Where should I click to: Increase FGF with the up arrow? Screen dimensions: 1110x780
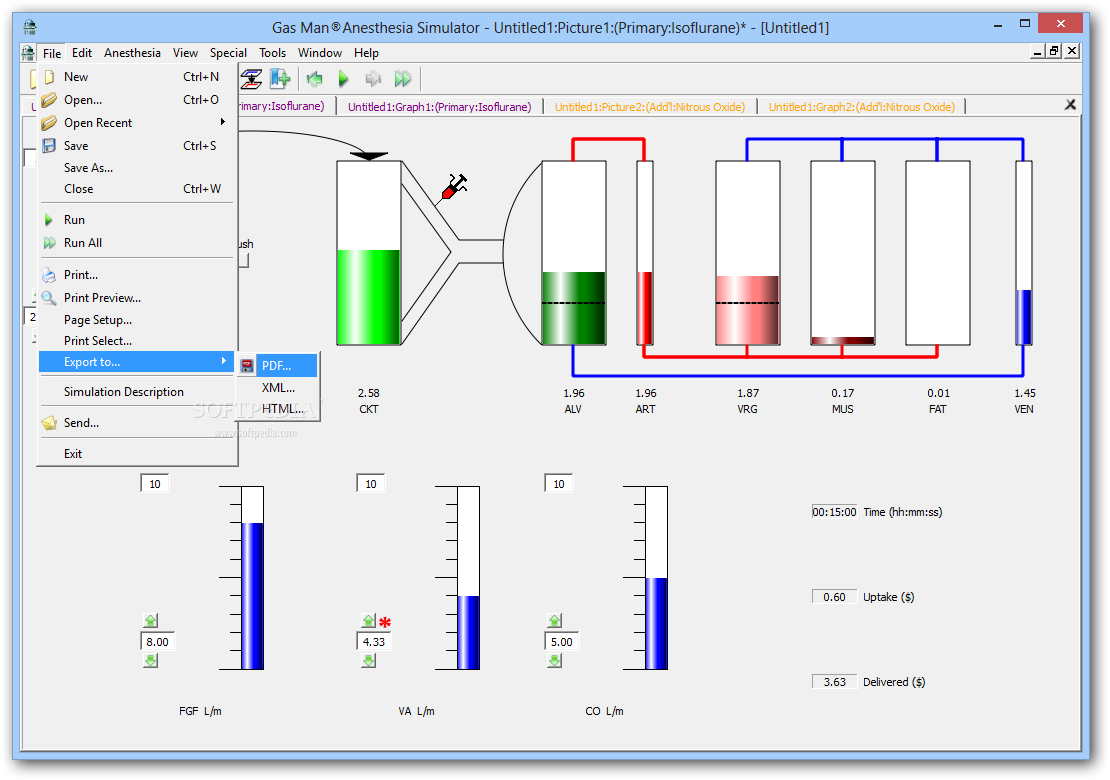click(x=151, y=621)
